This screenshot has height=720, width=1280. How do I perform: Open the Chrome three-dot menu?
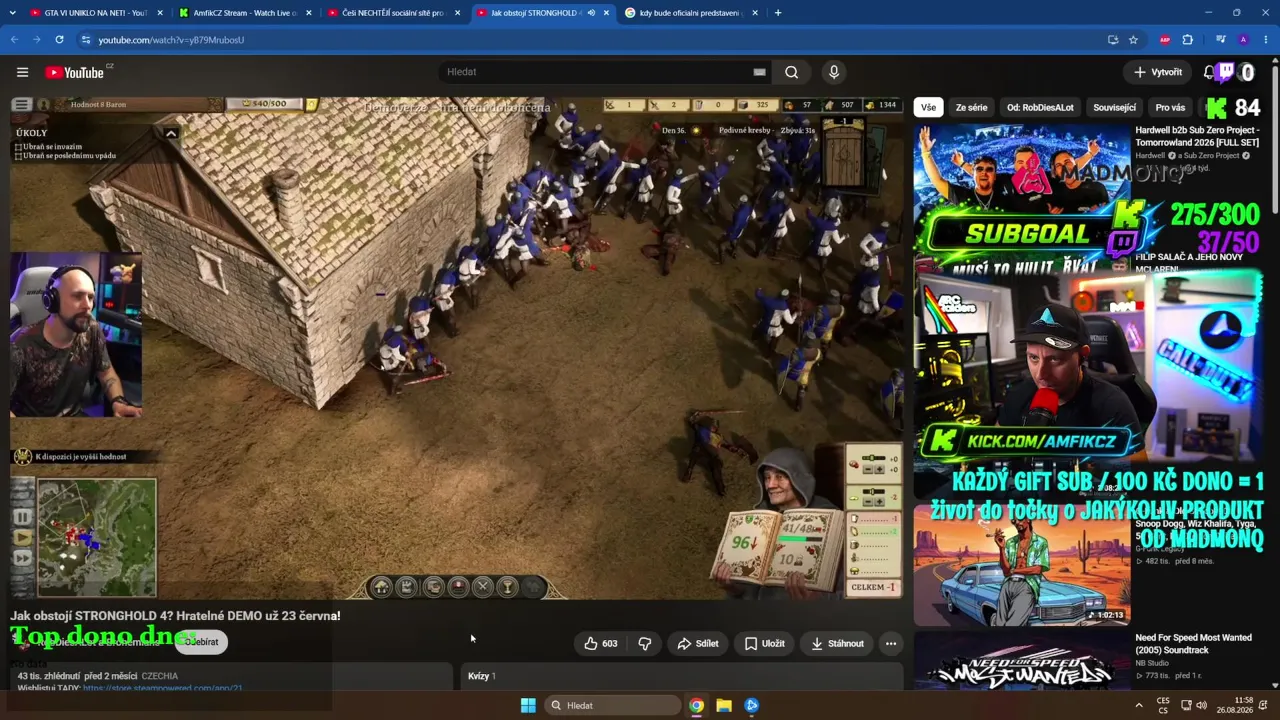pos(1266,40)
